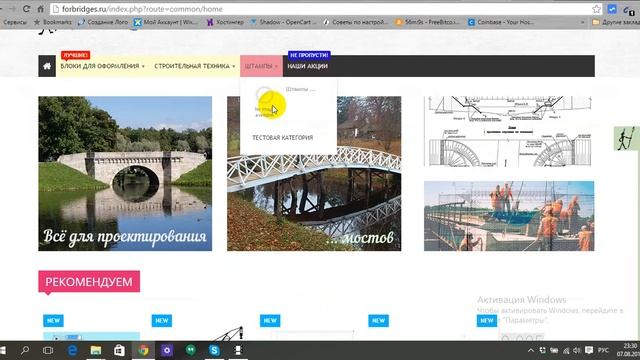This screenshot has height=360, width=640.
Task: Go to the site home icon in navigation bar
Action: coord(47,66)
